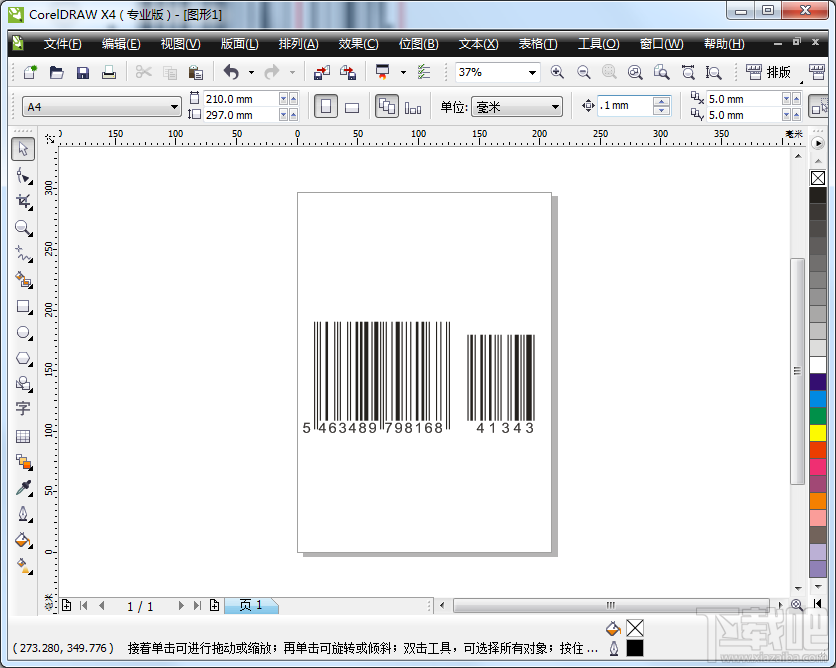
Task: Click the 排版 layout button
Action: 768,72
